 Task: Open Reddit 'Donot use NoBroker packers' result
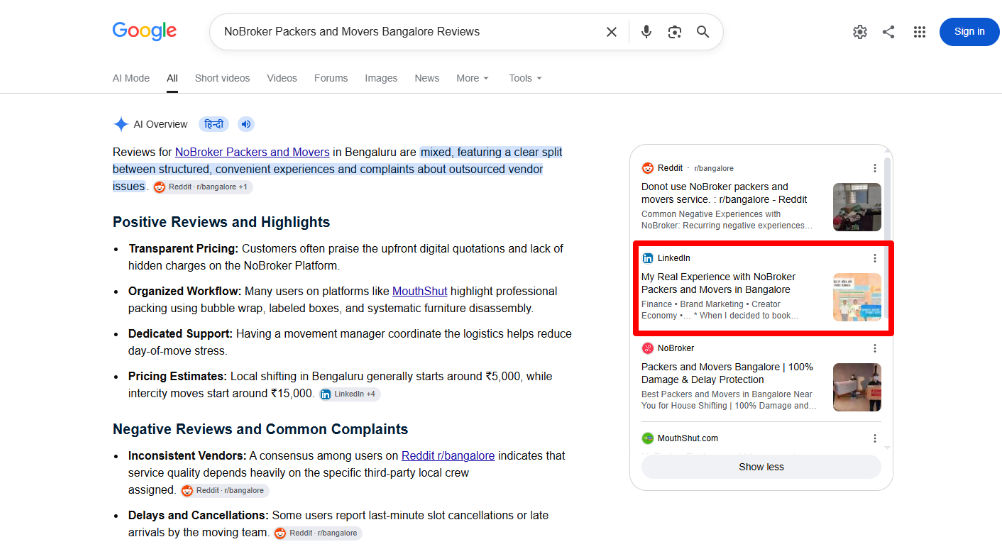[724, 193]
